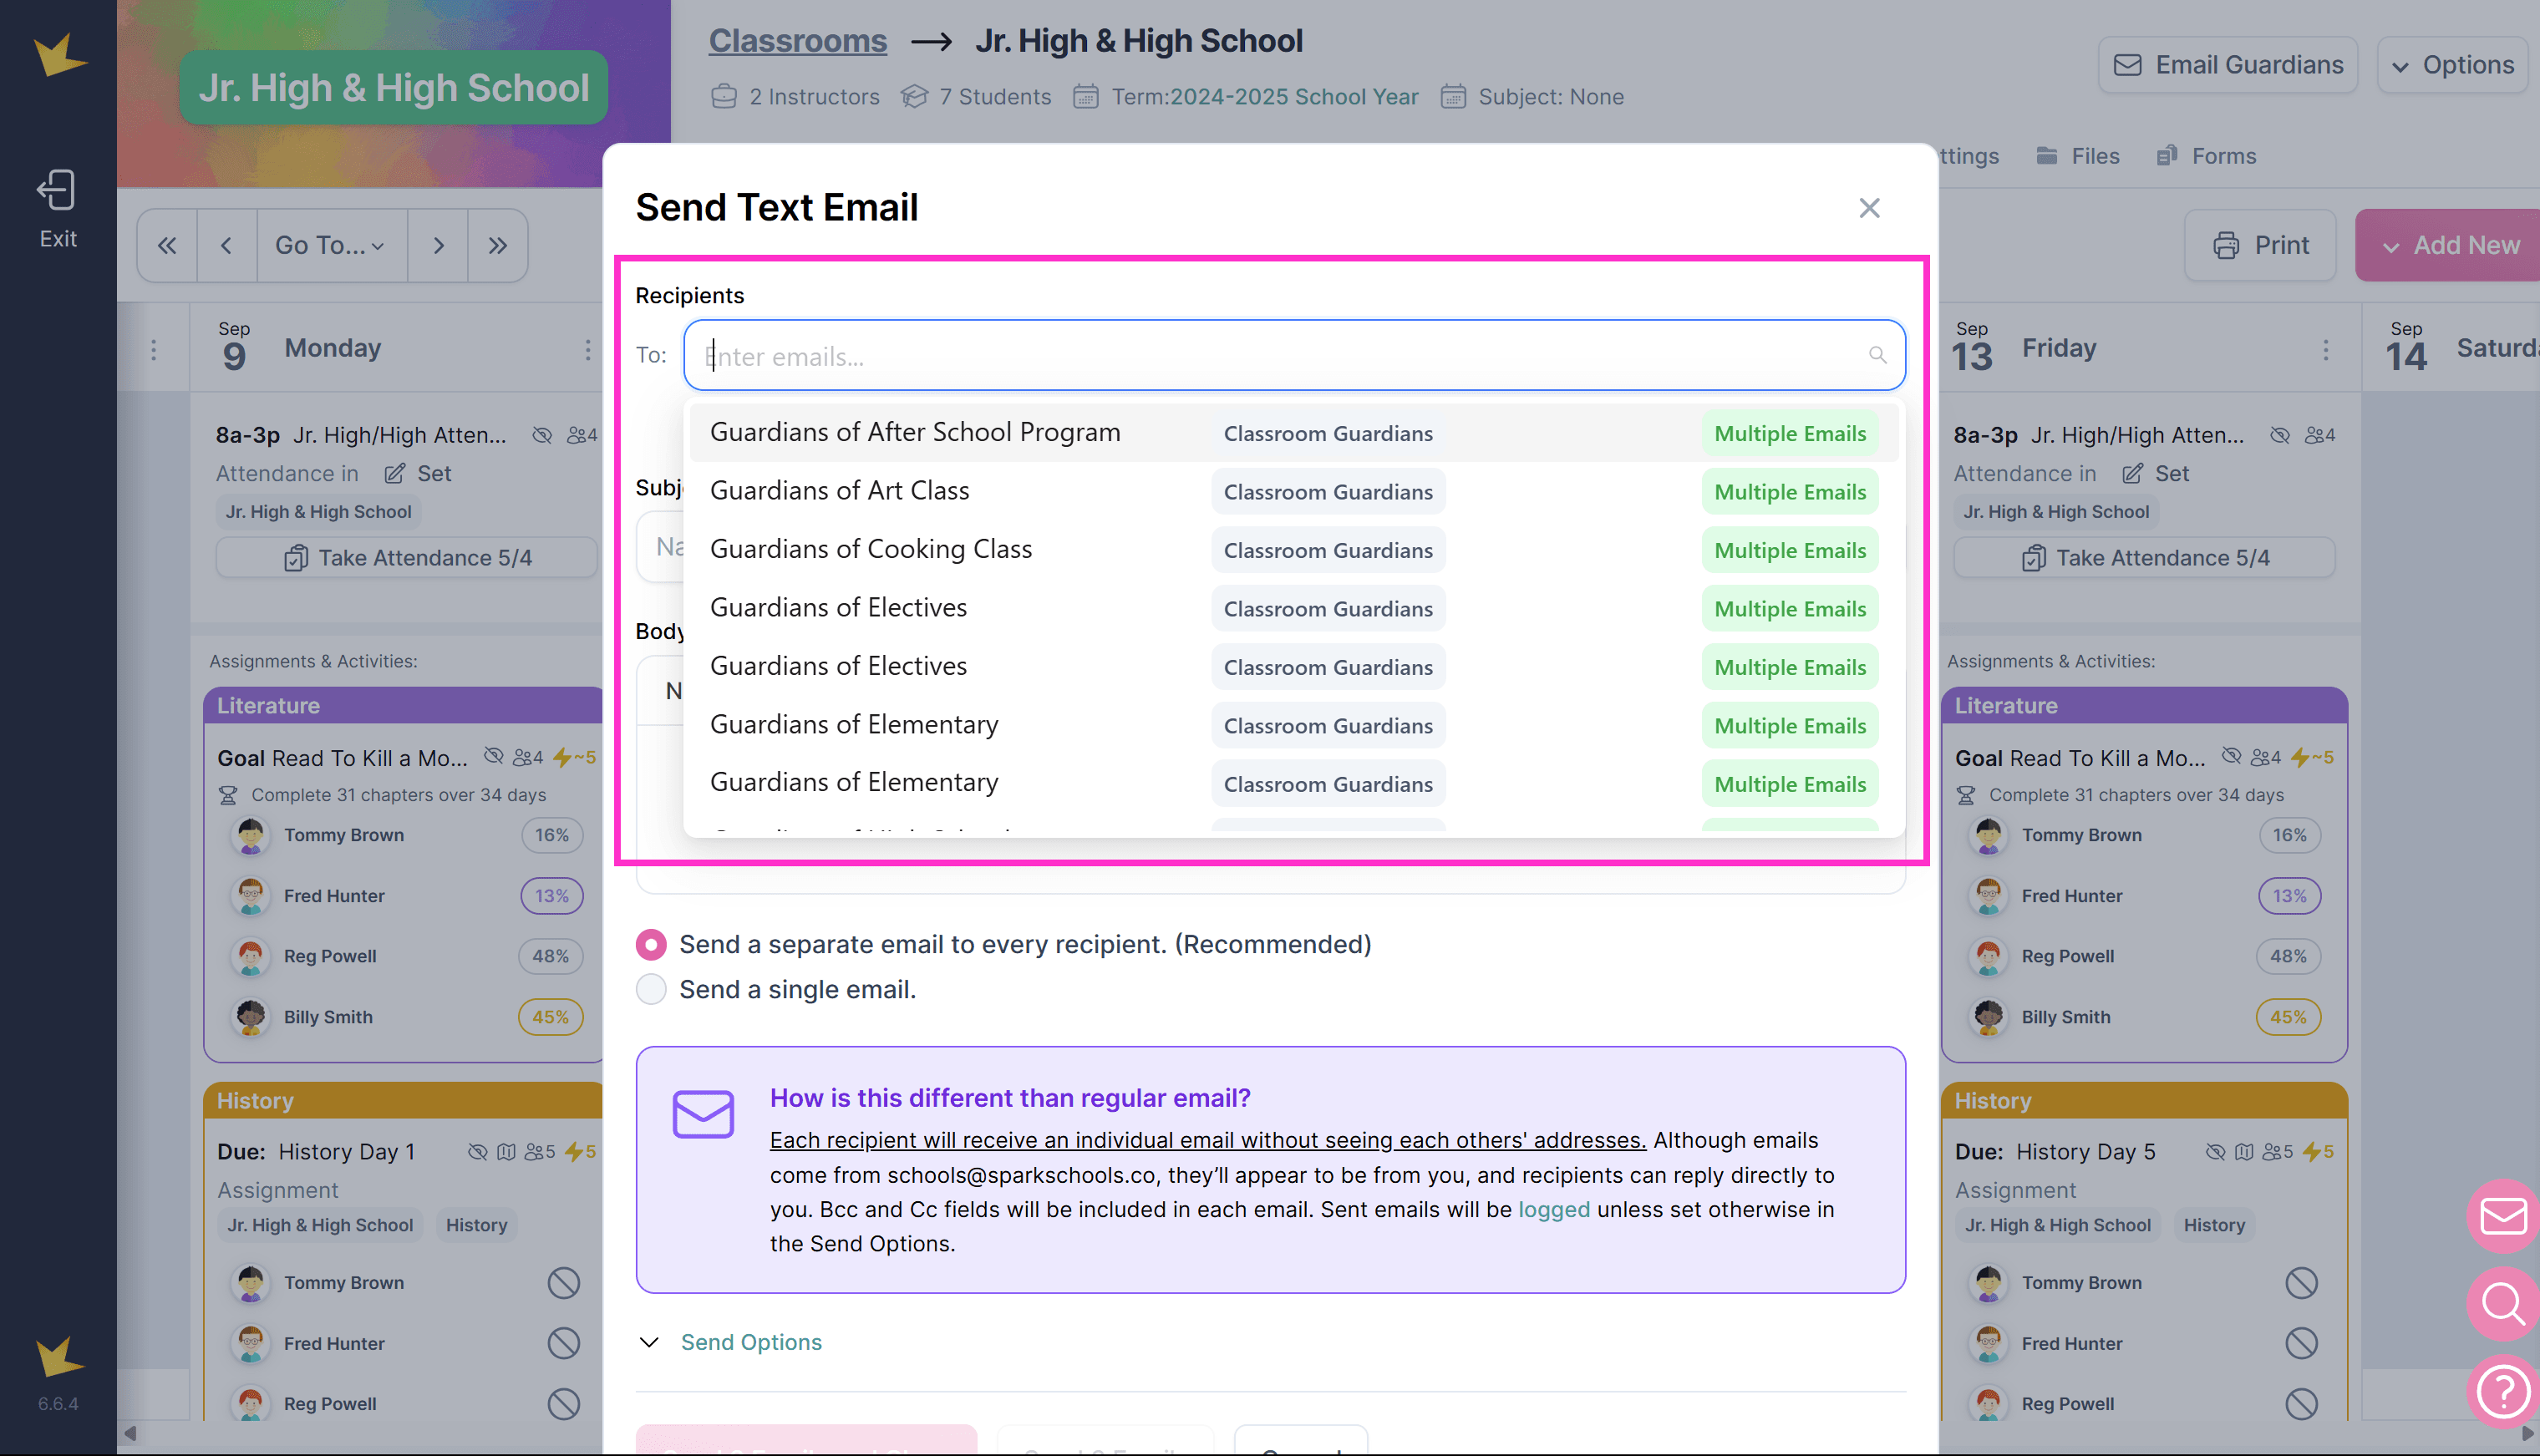The width and height of the screenshot is (2540, 1456).
Task: Open the pink help question button
Action: click(2503, 1391)
